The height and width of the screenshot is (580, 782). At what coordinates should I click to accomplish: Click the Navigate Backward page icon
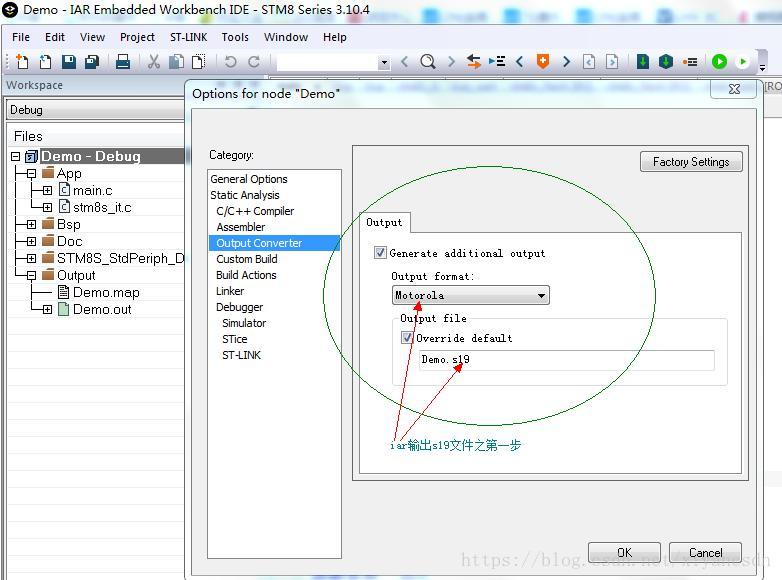(589, 61)
